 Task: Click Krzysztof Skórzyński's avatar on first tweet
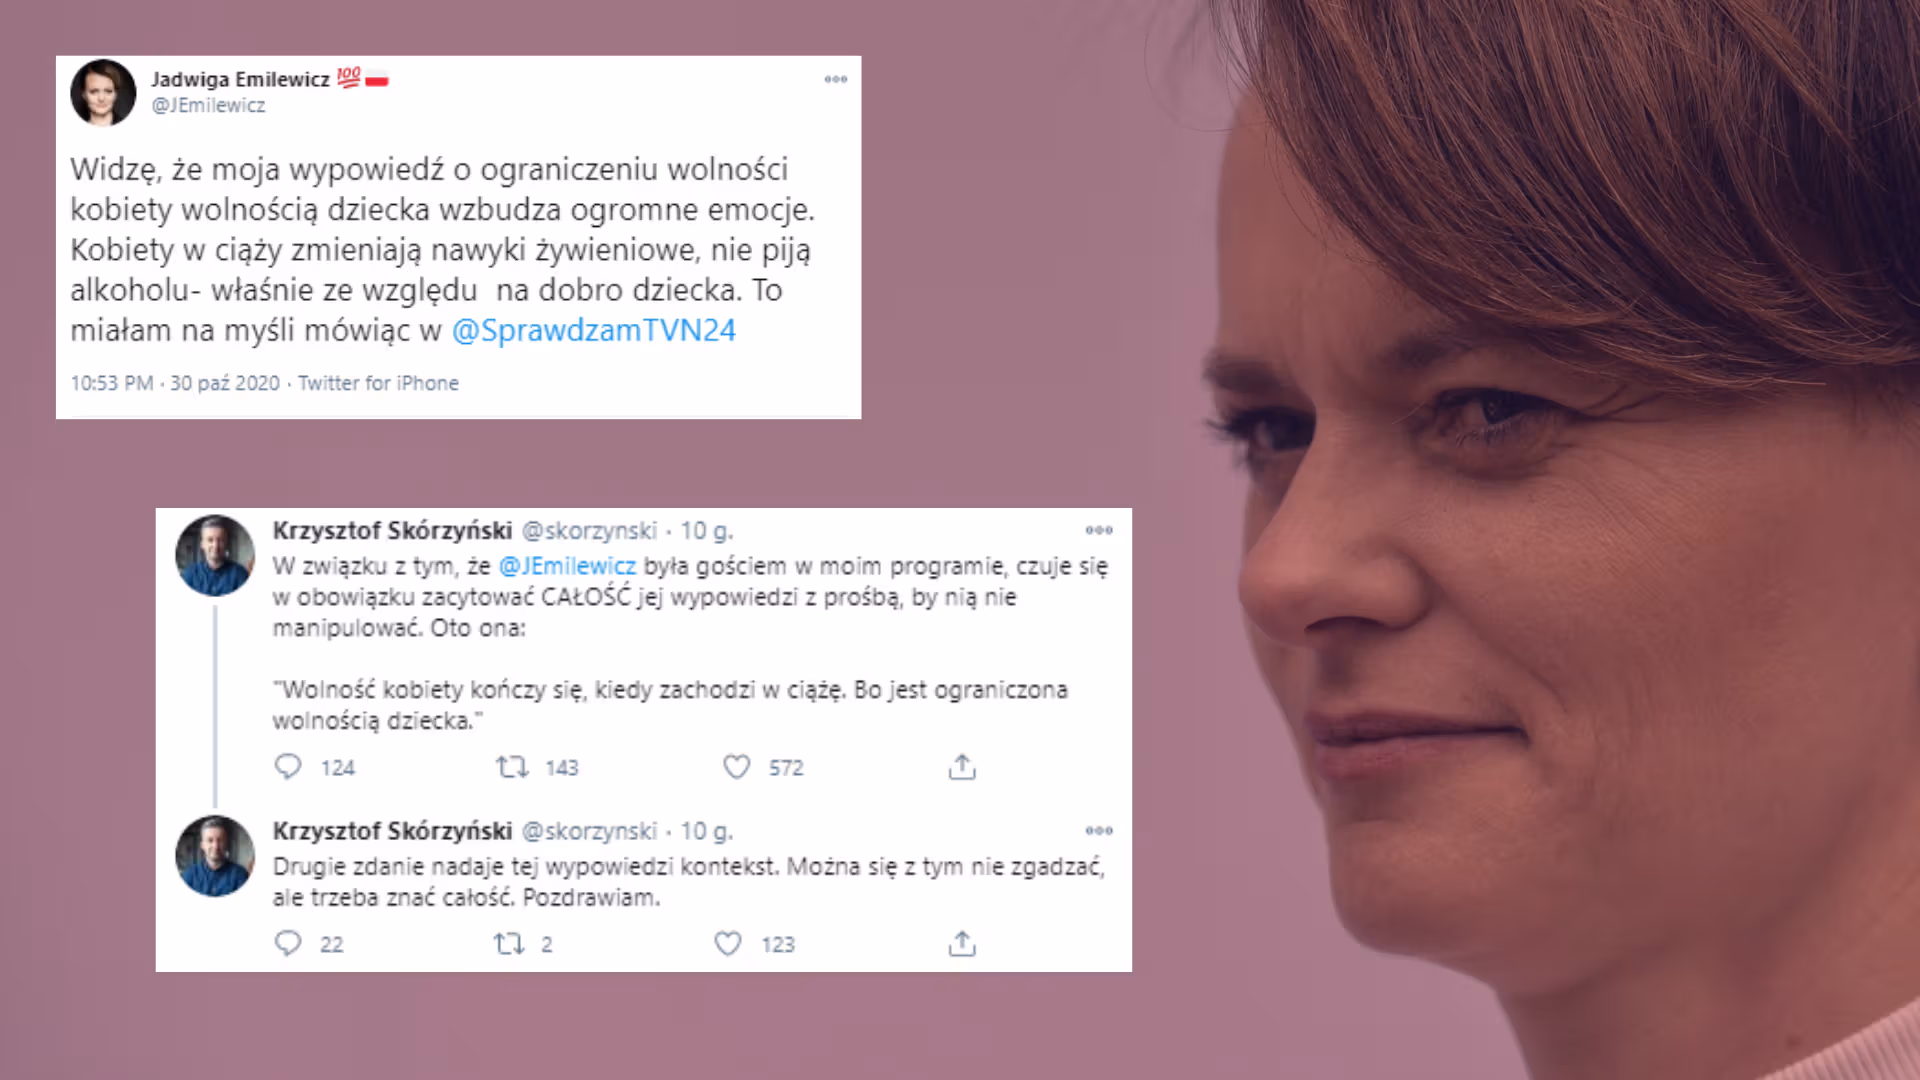coord(215,555)
